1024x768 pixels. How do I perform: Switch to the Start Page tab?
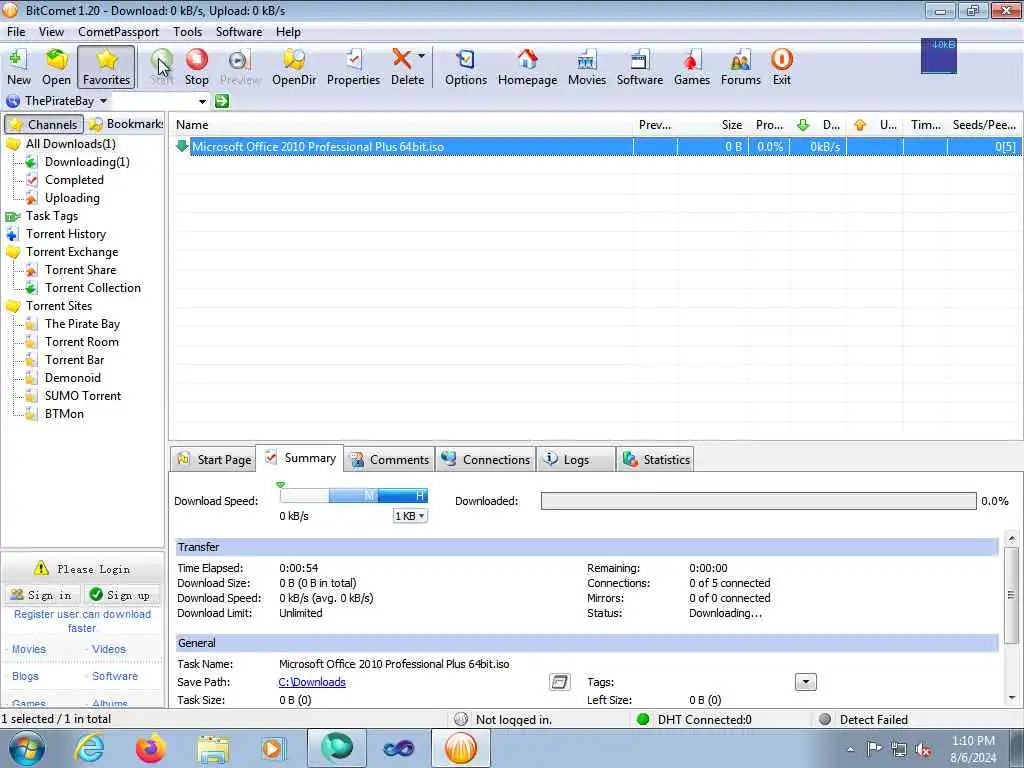[x=214, y=460]
